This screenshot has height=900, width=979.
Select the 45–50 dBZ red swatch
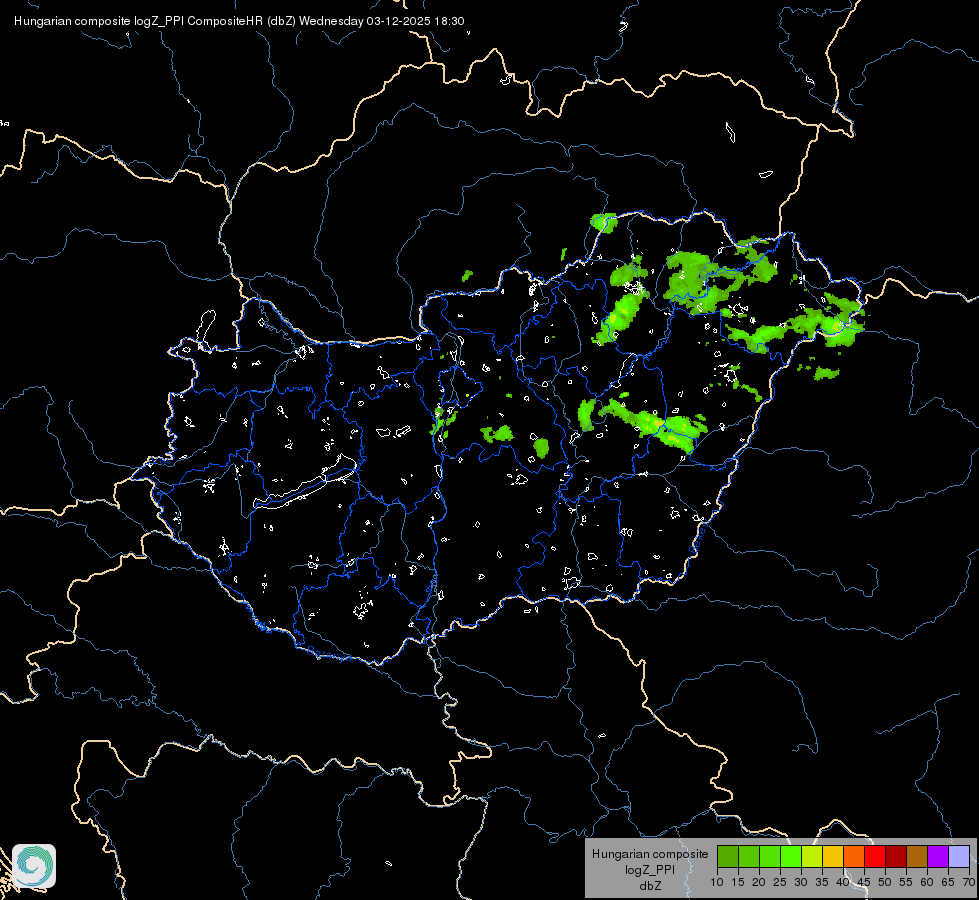click(875, 856)
